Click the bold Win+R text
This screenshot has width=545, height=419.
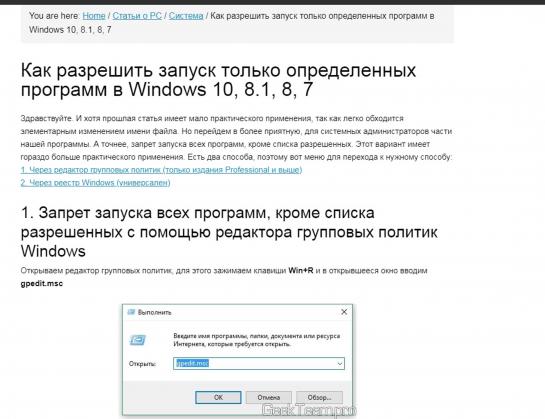[301, 271]
